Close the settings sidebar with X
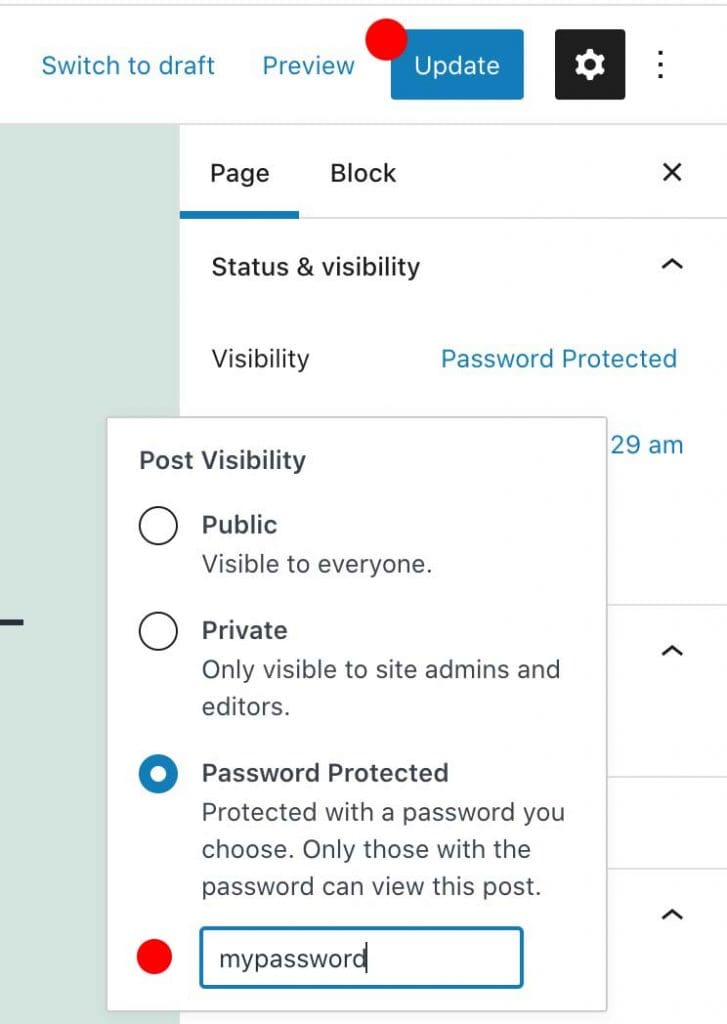The height and width of the screenshot is (1024, 727). pyautogui.click(x=672, y=172)
